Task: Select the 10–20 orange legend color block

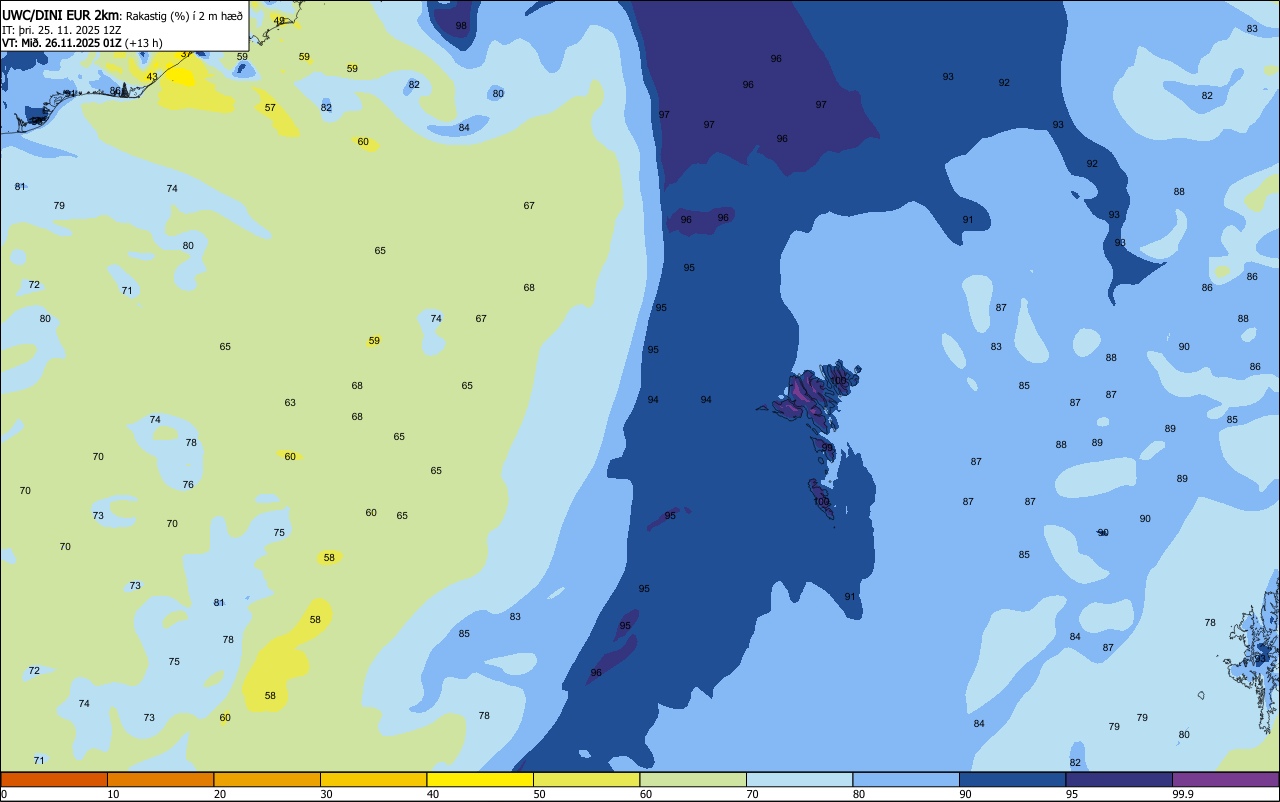Action: (x=160, y=779)
